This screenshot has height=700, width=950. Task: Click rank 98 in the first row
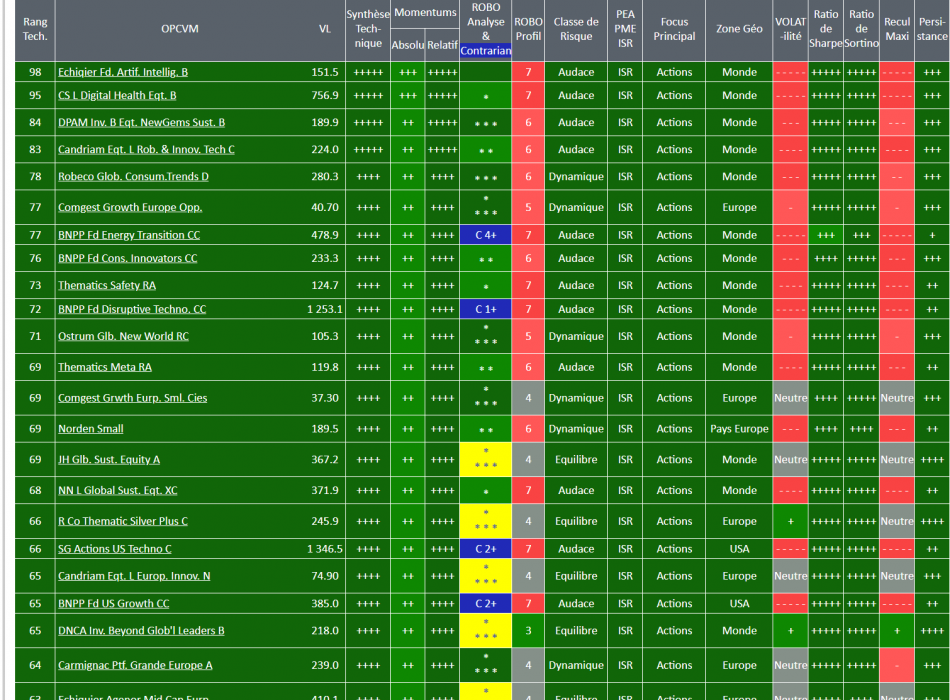coord(35,72)
